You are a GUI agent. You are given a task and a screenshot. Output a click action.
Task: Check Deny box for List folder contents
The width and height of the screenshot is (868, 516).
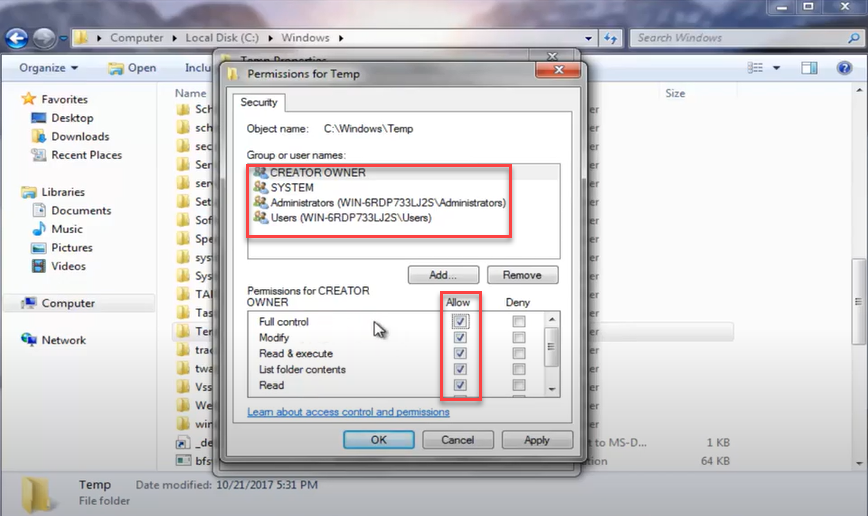tap(519, 369)
